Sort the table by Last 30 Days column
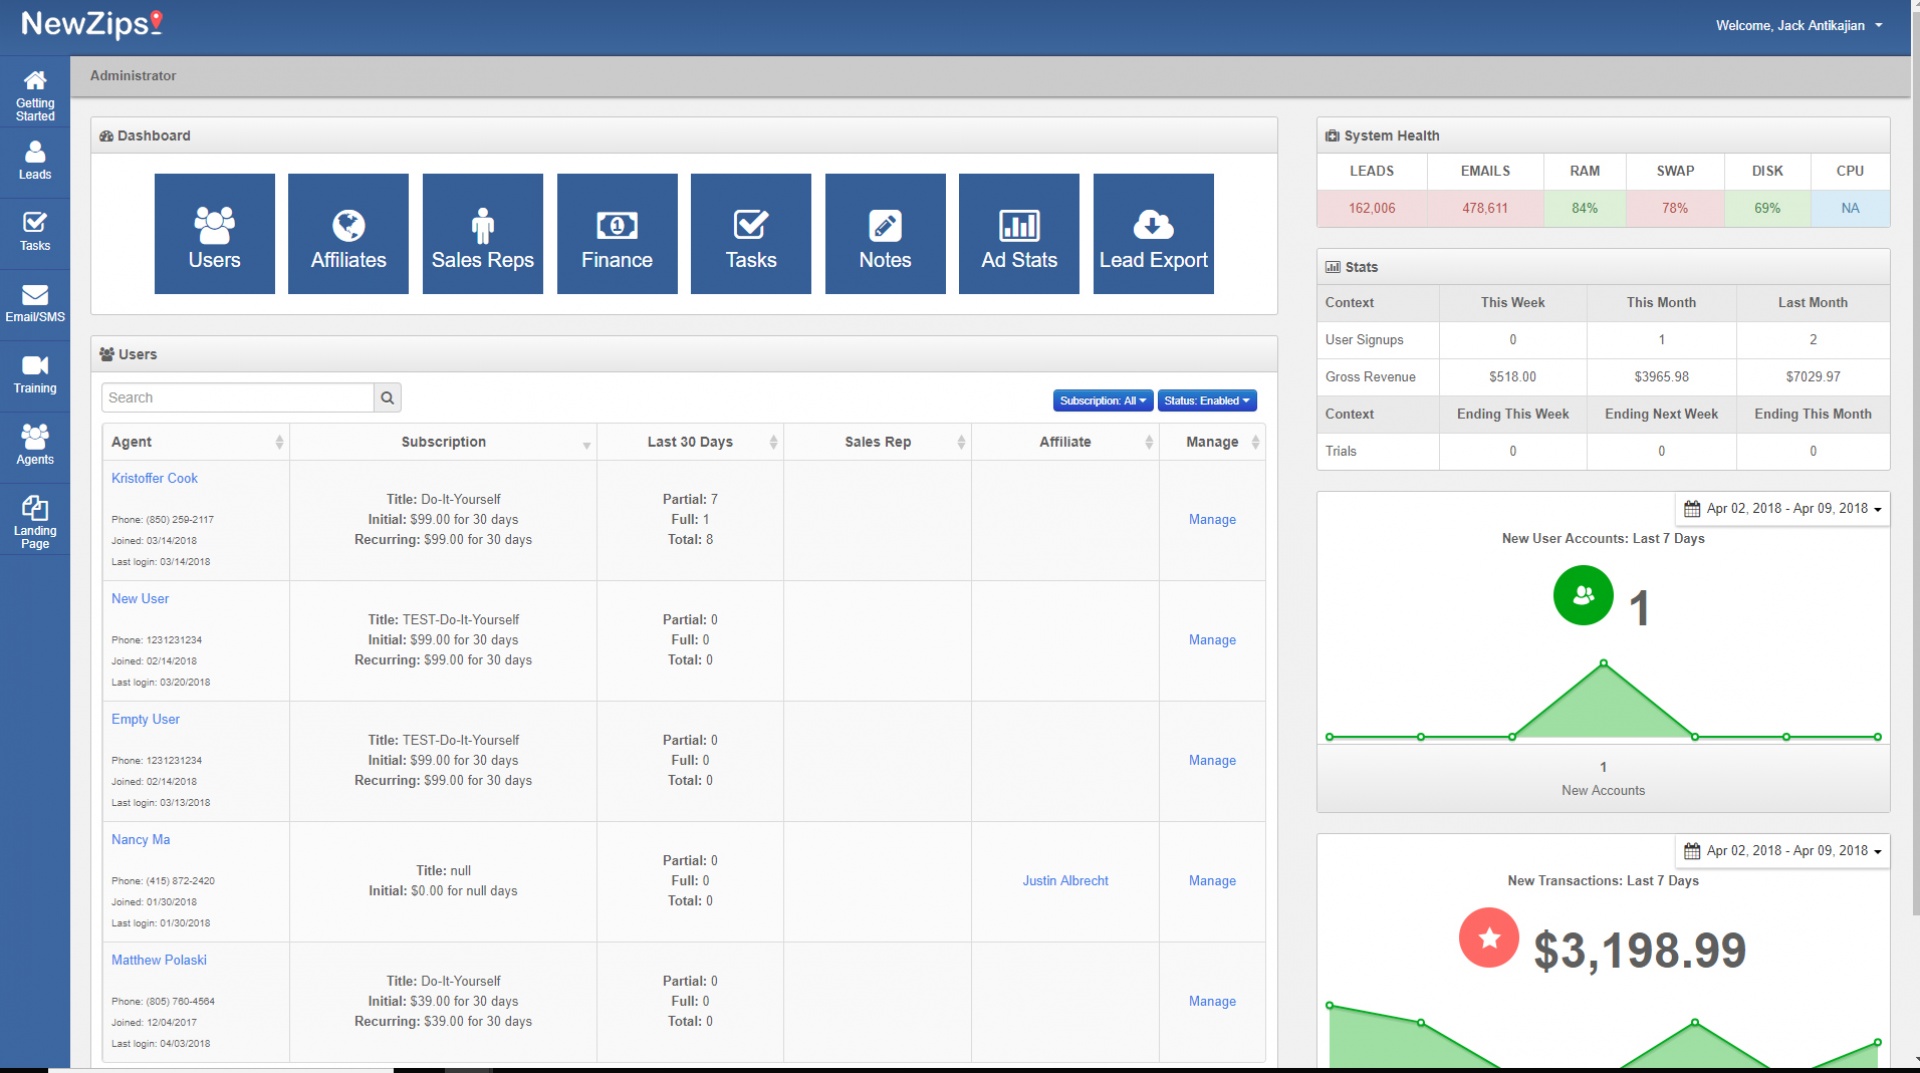This screenshot has height=1073, width=1920. click(690, 442)
